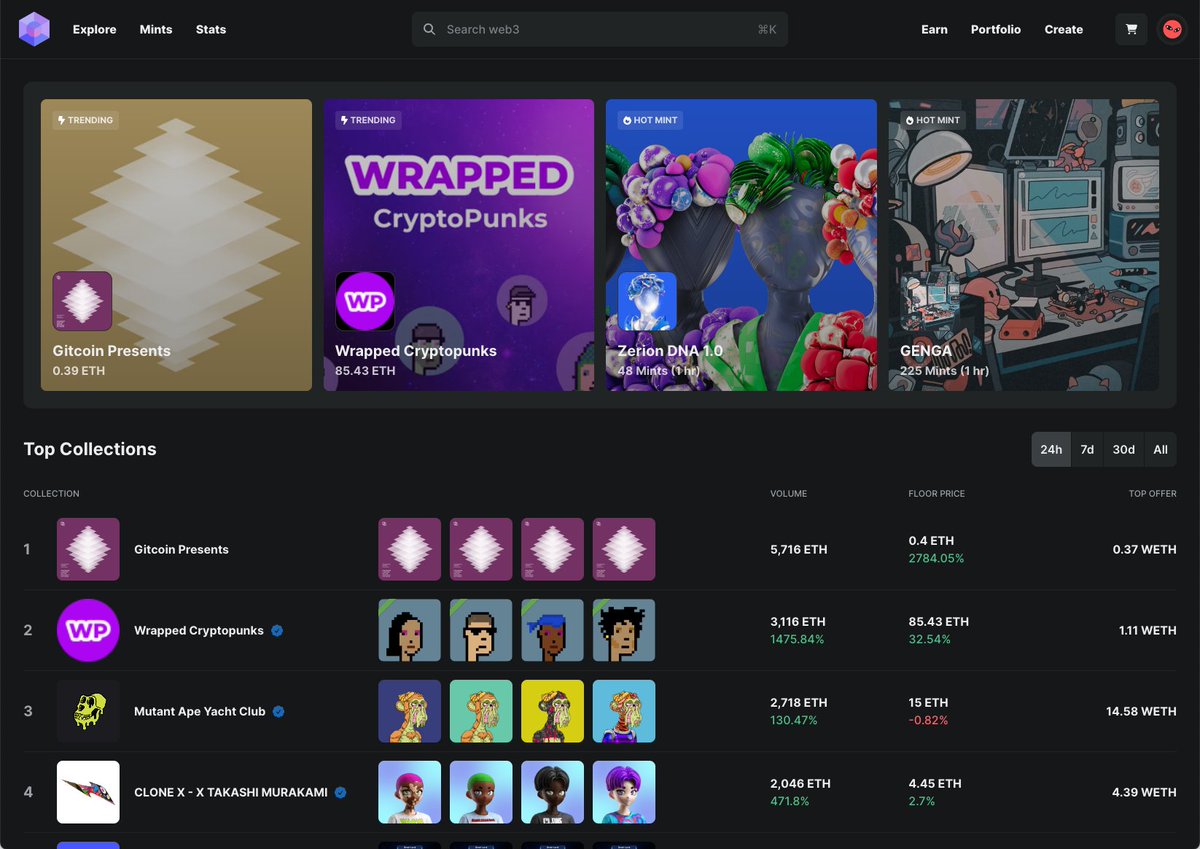1200x849 pixels.
Task: Click the WP logo on Wrapped Cryptopunks card
Action: click(365, 301)
